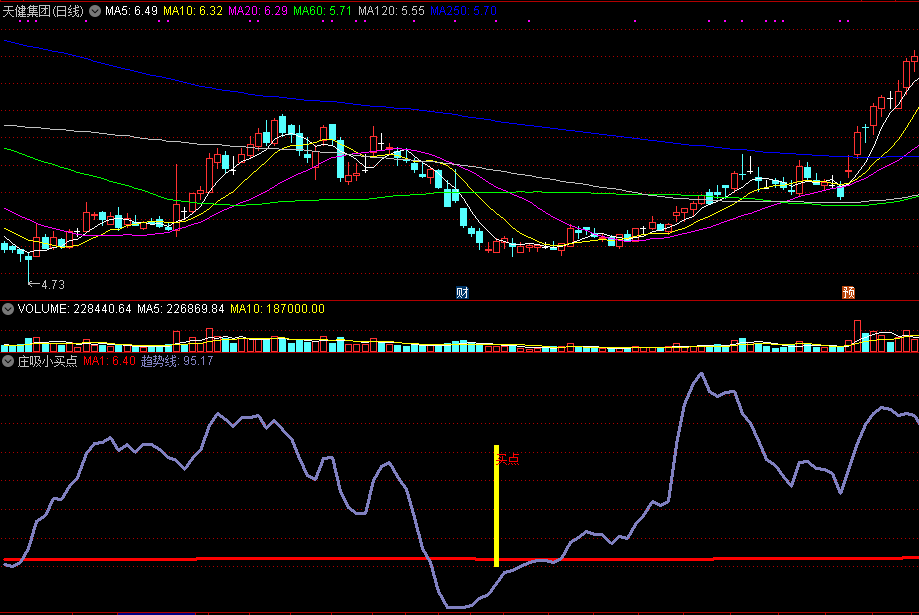Click the 趋势线: 95.17 value
Viewport: 919px width, 615px height.
point(177,361)
